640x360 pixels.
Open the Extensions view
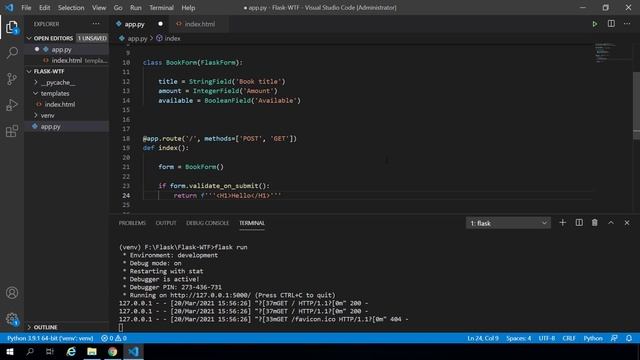12,131
